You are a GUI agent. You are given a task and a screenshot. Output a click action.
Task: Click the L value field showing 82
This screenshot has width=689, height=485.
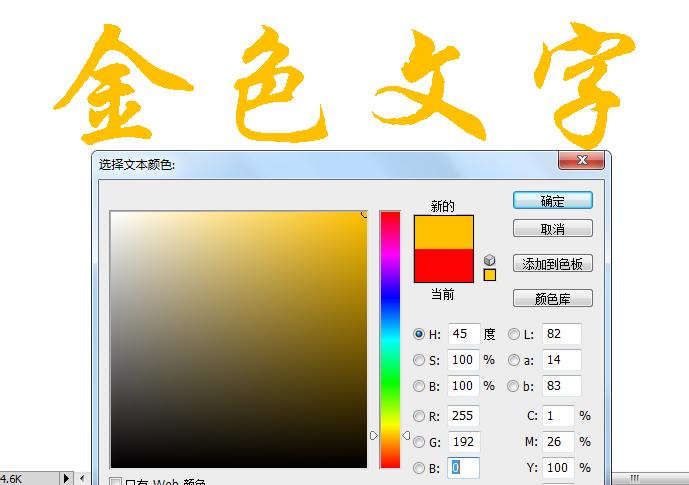point(562,334)
